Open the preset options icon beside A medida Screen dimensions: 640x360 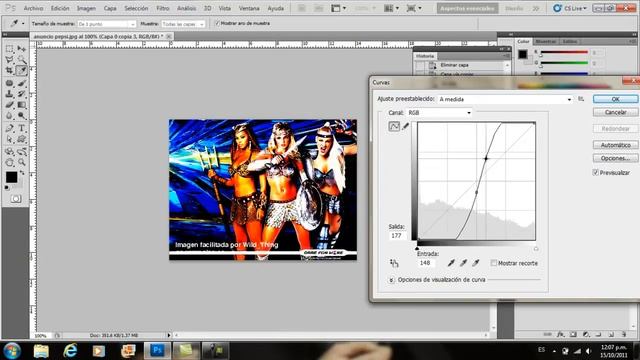581,99
